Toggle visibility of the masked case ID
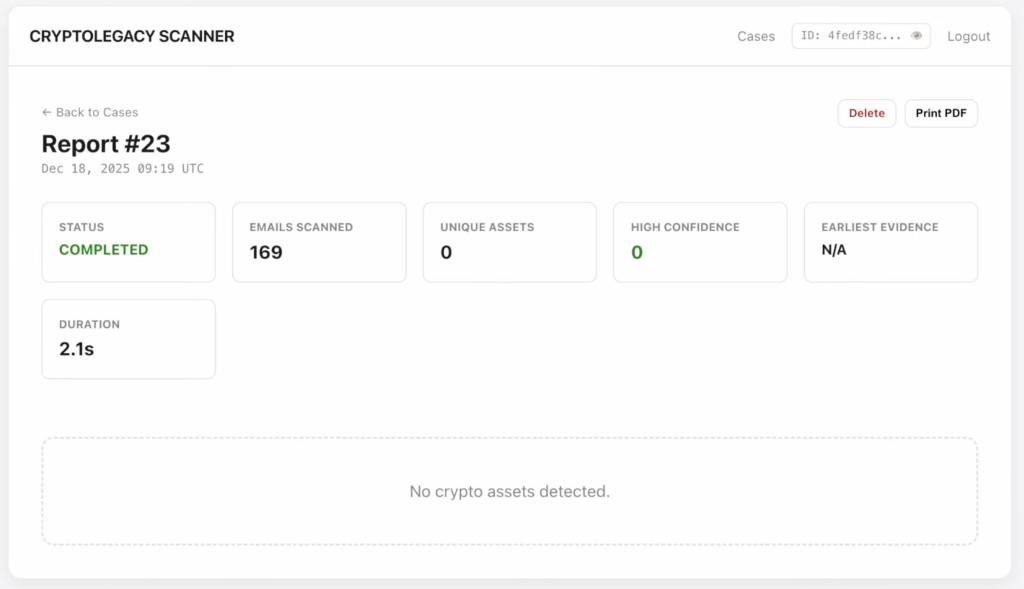 [x=916, y=35]
